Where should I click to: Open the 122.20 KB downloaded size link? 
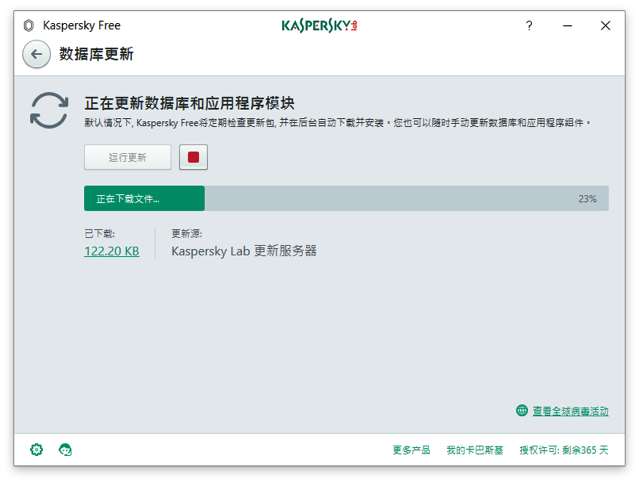tap(112, 251)
